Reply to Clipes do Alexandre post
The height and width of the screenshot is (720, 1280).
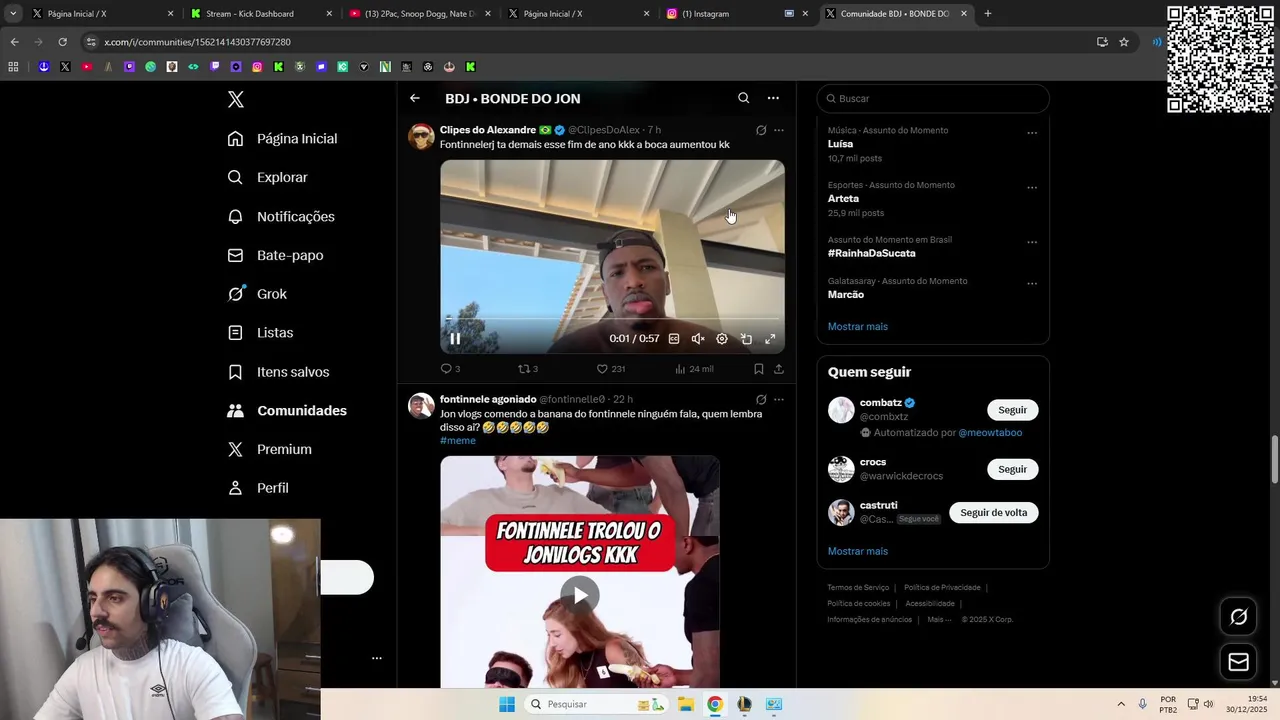pos(450,369)
